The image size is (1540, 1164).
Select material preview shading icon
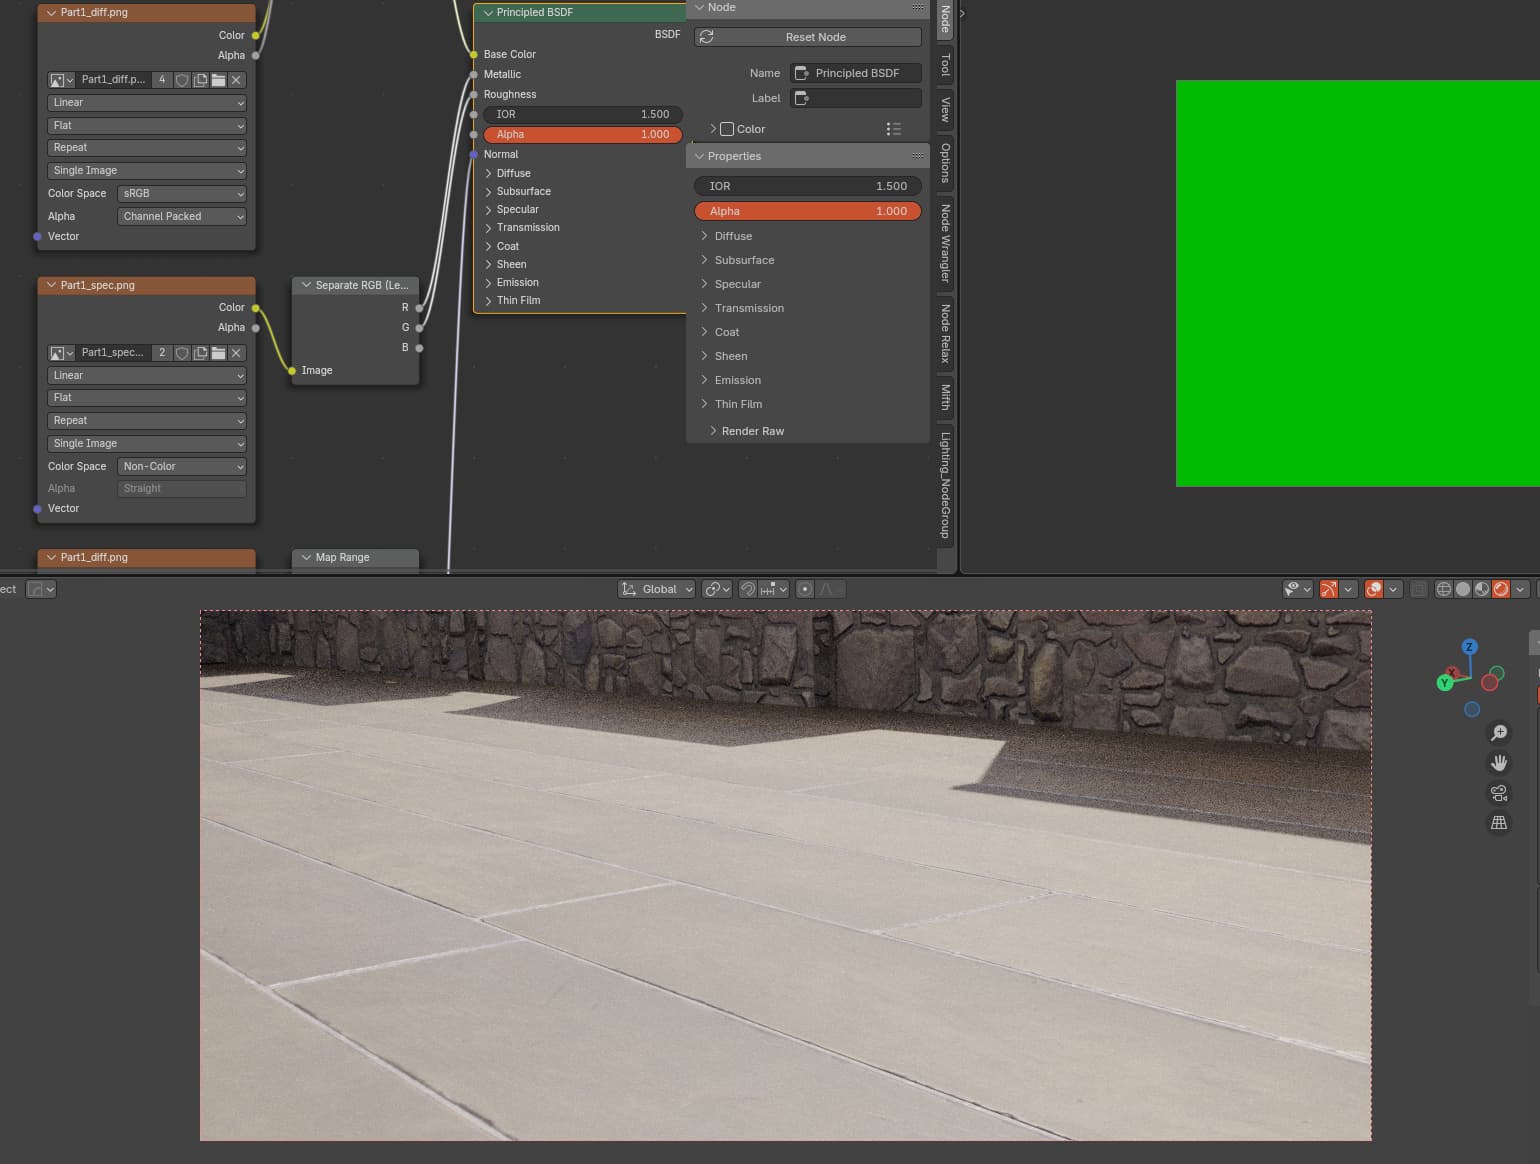[x=1482, y=589]
